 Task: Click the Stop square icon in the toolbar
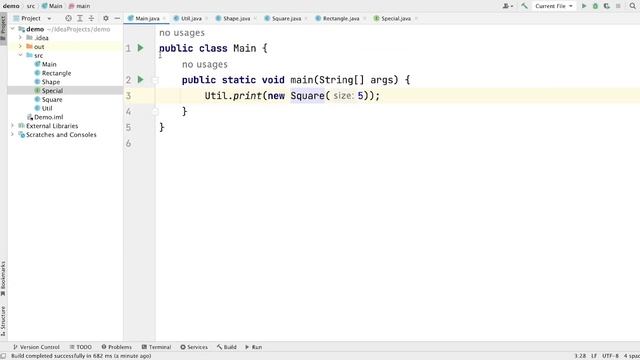(x=618, y=6)
